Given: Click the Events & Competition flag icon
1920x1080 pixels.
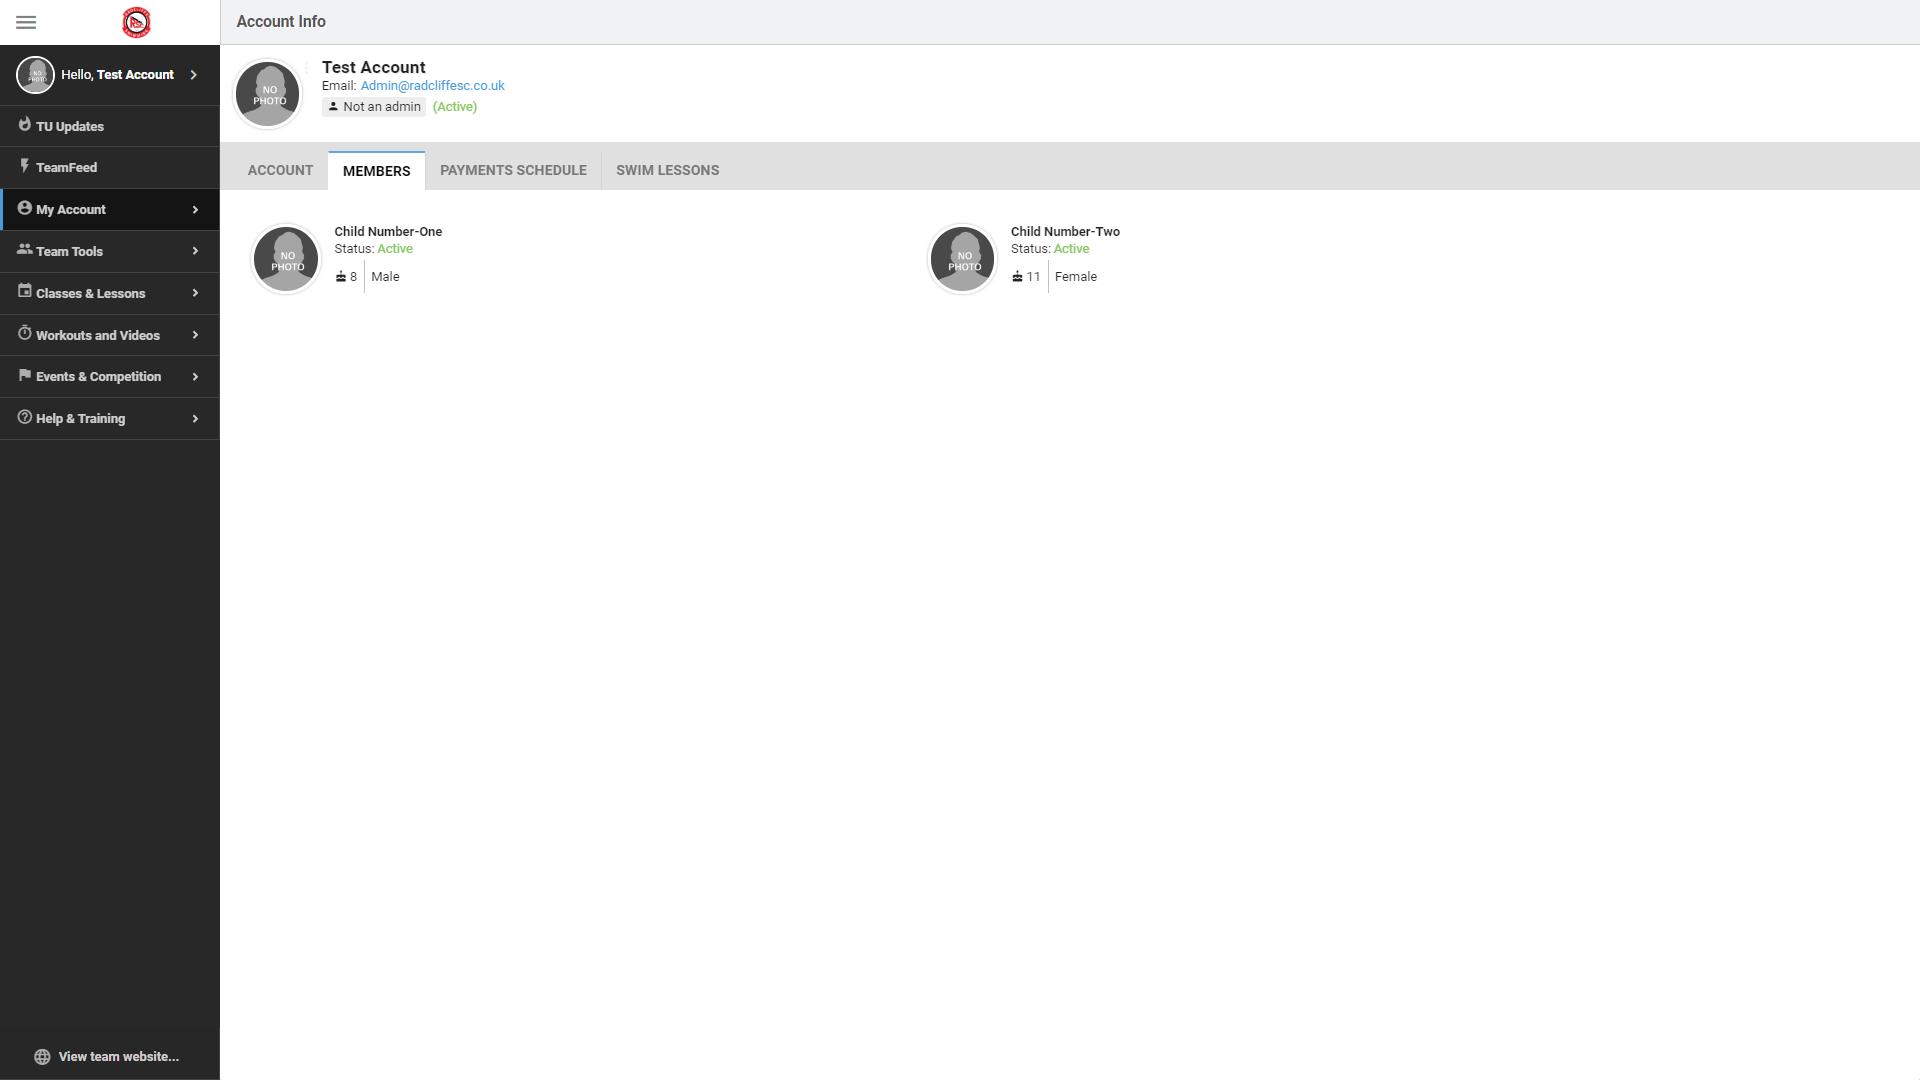Looking at the screenshot, I should 23,376.
